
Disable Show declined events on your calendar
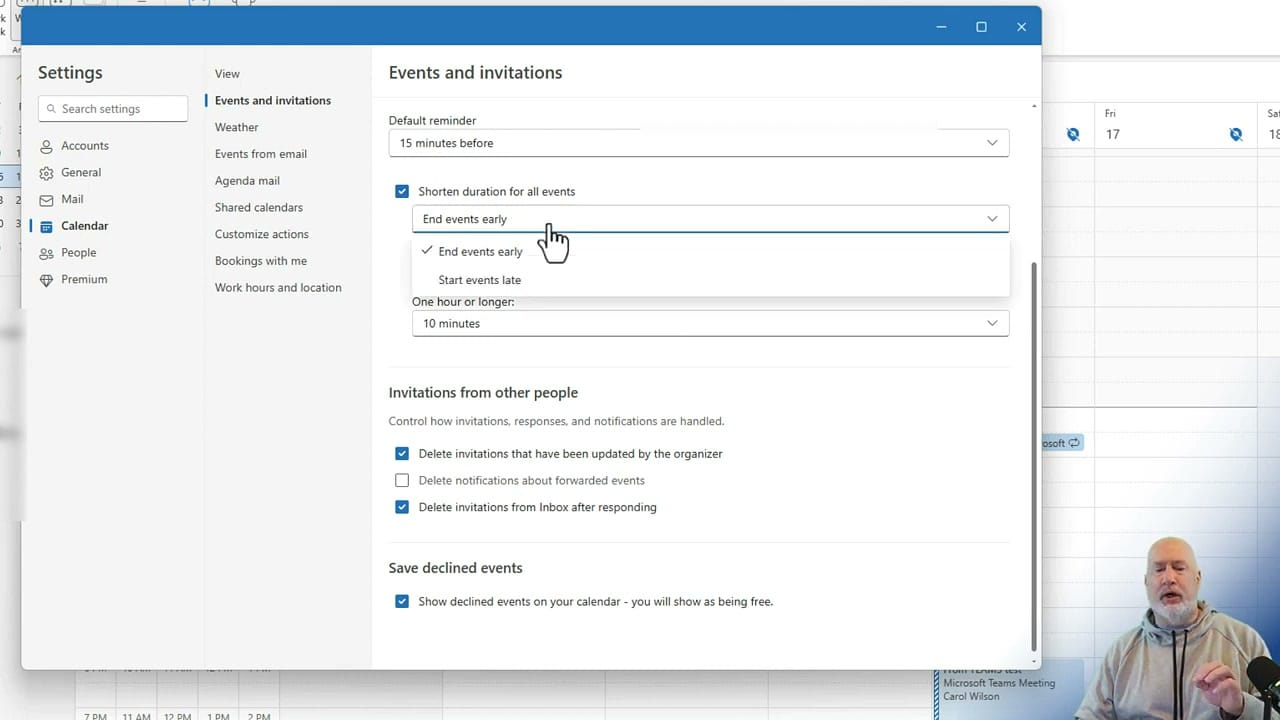(x=402, y=601)
